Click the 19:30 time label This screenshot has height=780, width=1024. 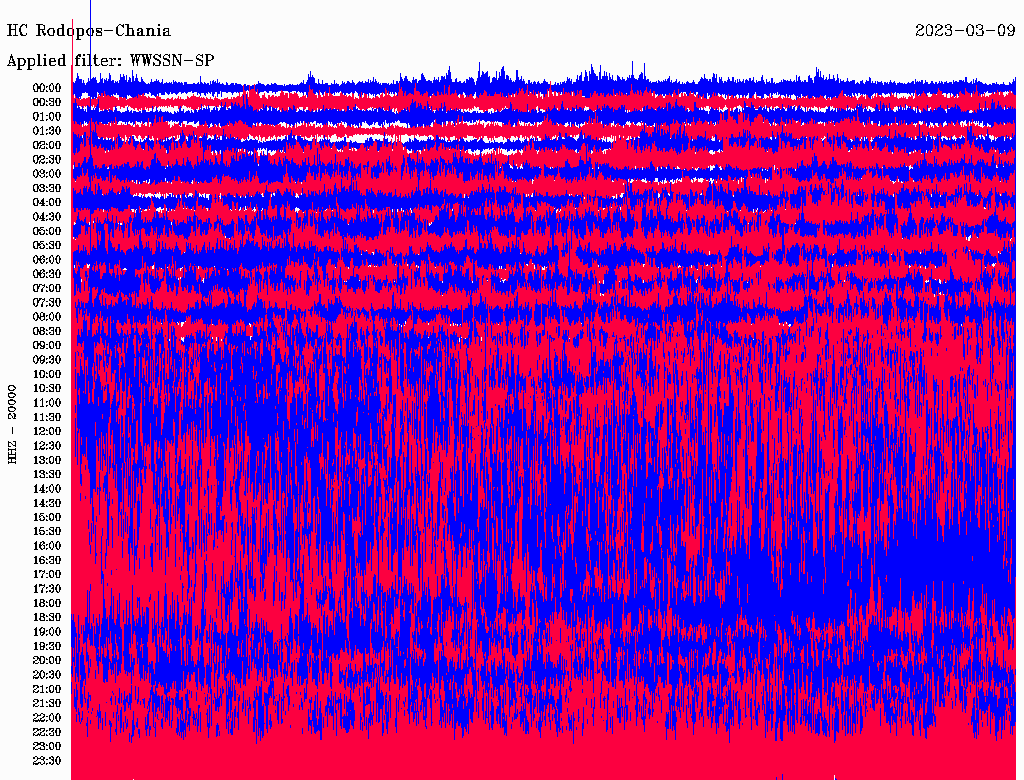[47, 646]
